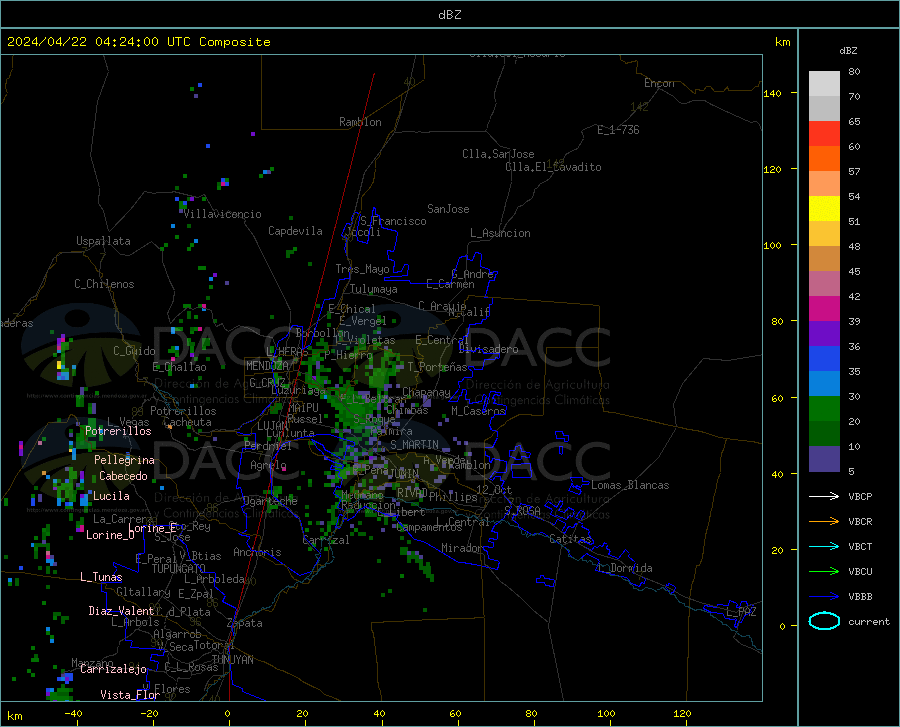Click the 'Zapata' map label
The width and height of the screenshot is (900, 727).
(245, 623)
